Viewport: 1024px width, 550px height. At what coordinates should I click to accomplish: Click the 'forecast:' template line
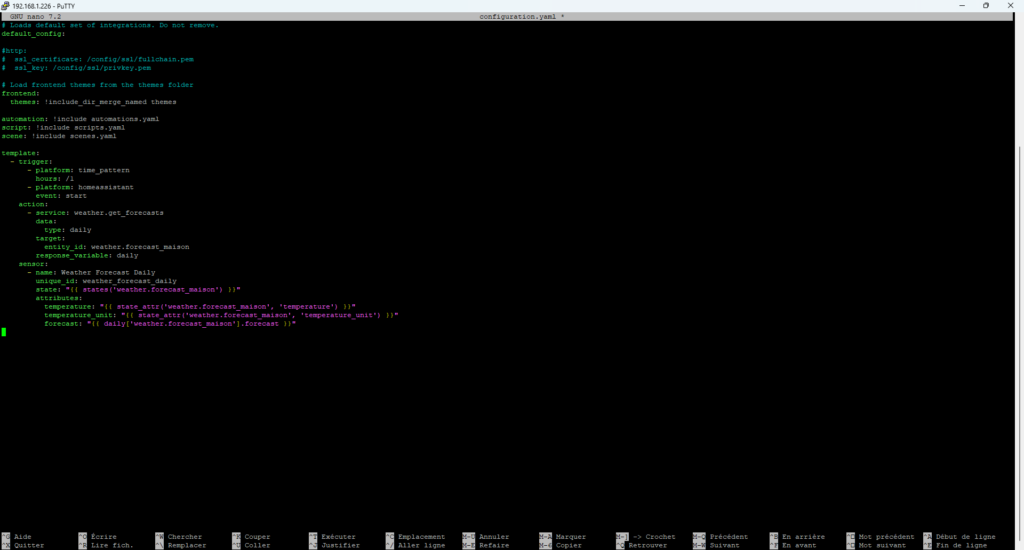(170, 323)
